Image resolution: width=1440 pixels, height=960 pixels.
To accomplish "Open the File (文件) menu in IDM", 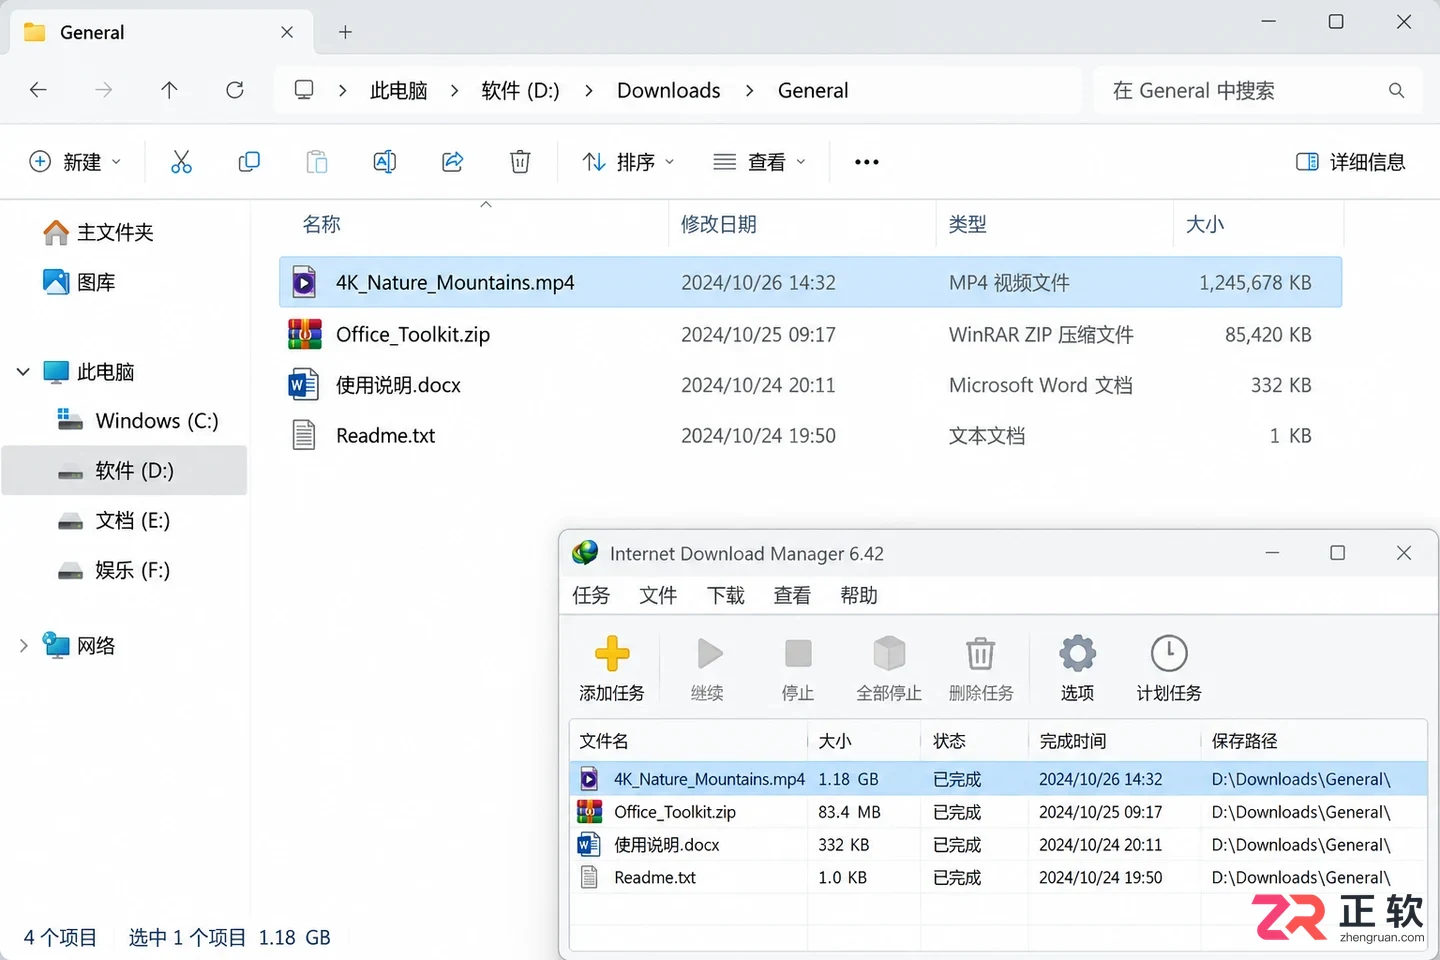I will [x=658, y=596].
